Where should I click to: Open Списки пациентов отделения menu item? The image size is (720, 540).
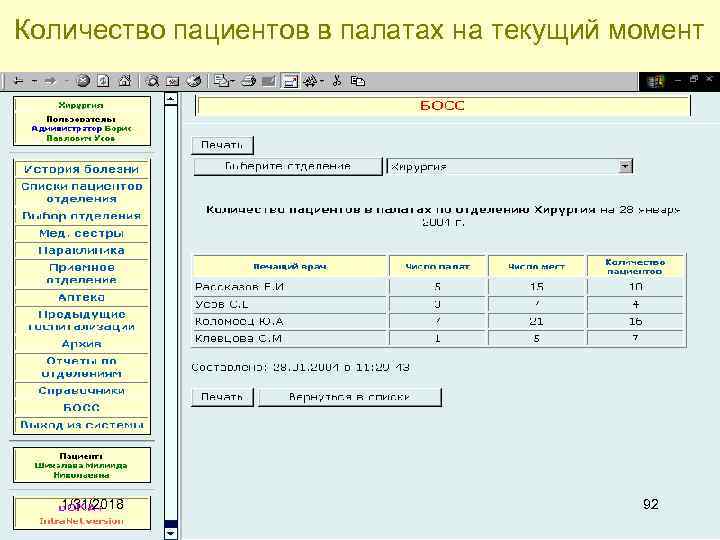click(81, 192)
